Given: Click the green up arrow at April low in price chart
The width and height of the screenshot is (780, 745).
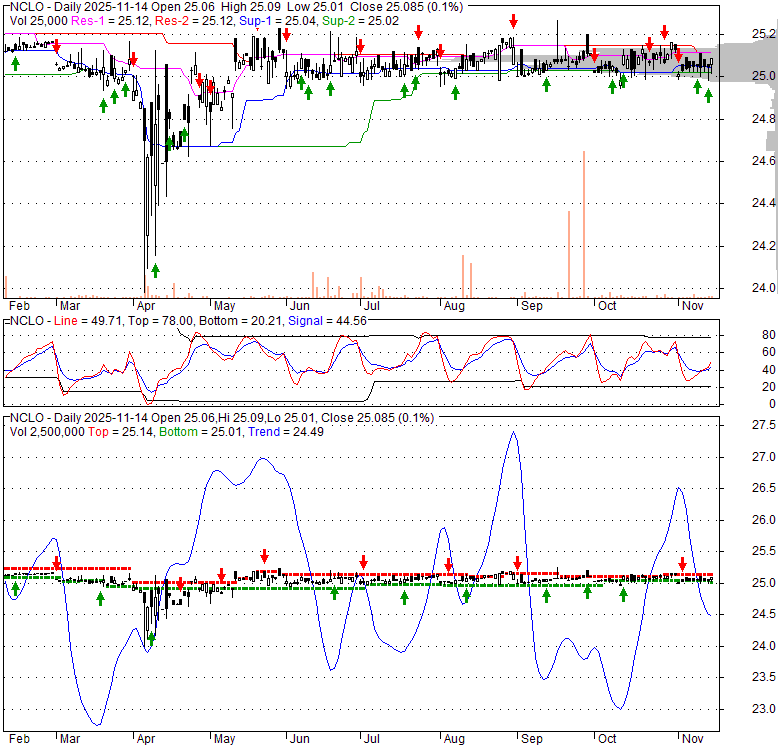Looking at the screenshot, I should tap(155, 269).
